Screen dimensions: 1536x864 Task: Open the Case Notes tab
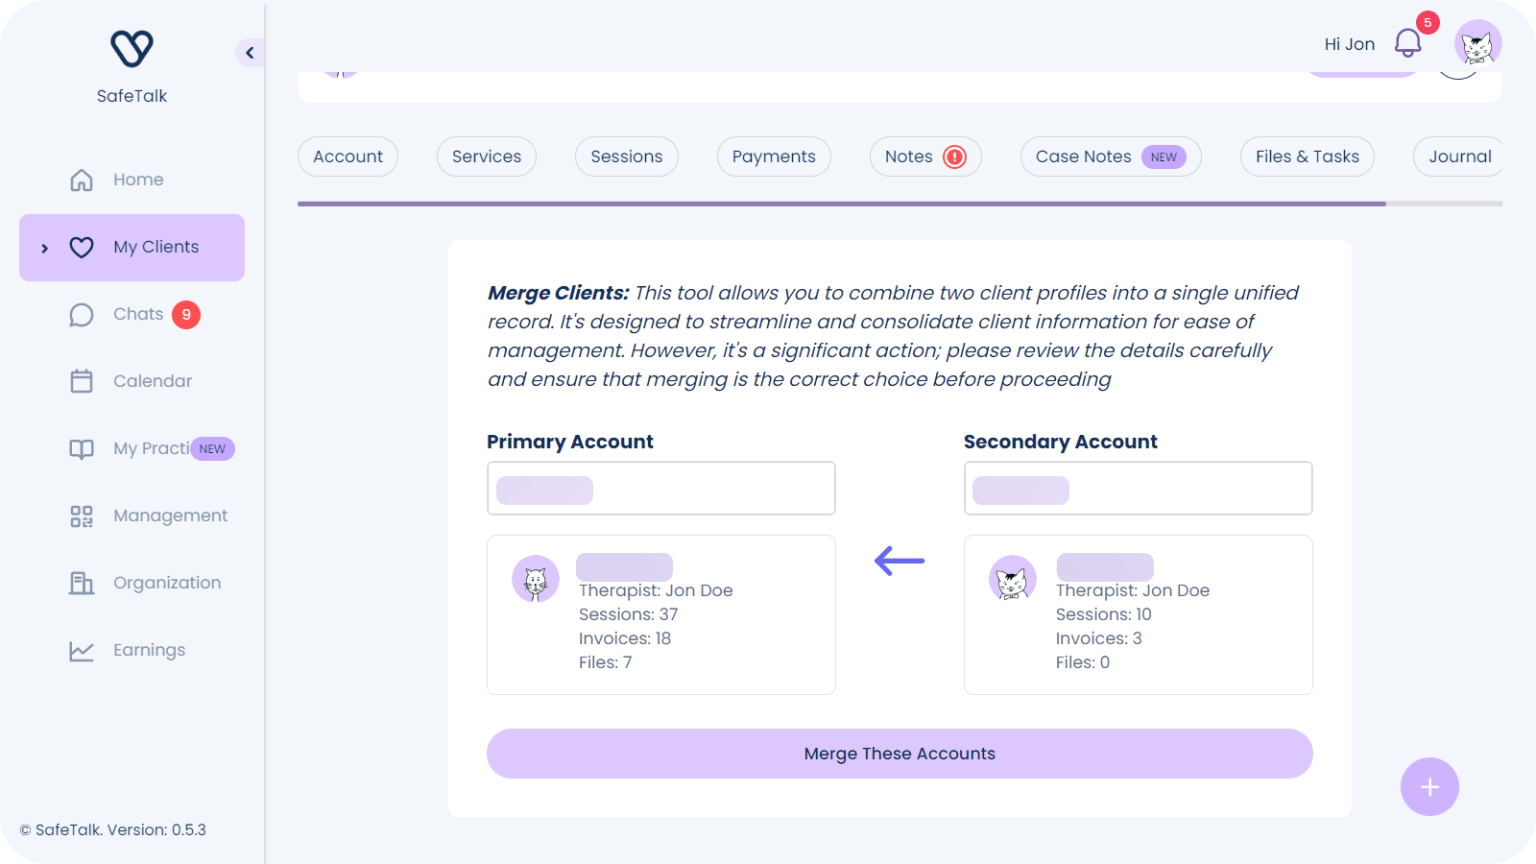[1109, 157]
